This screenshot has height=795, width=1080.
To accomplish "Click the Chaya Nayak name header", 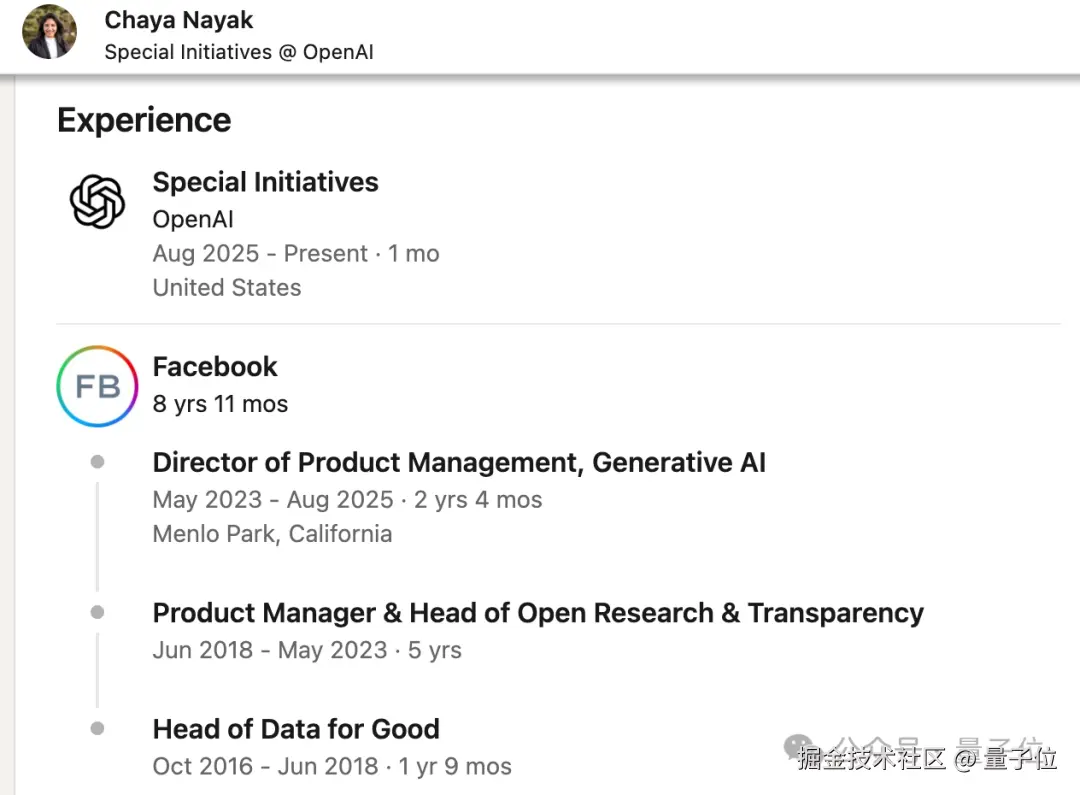I will click(179, 20).
